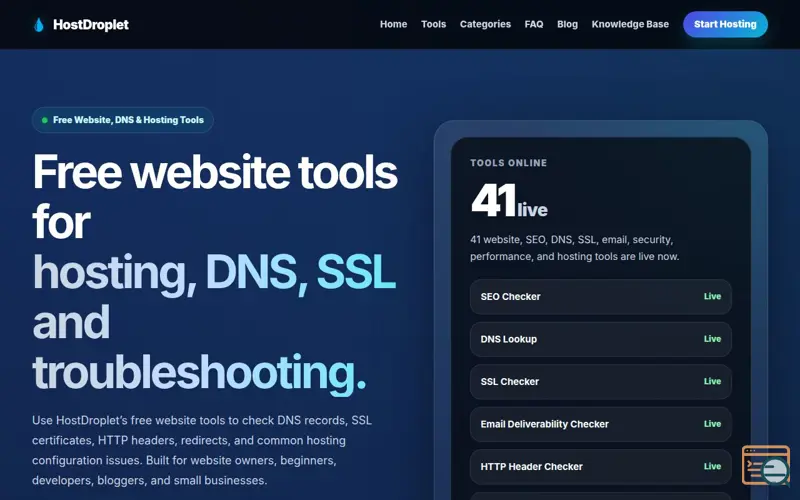Click the Use HostDroplet's free website tools paragraph
Screen dimensions: 800x500
click(x=202, y=450)
